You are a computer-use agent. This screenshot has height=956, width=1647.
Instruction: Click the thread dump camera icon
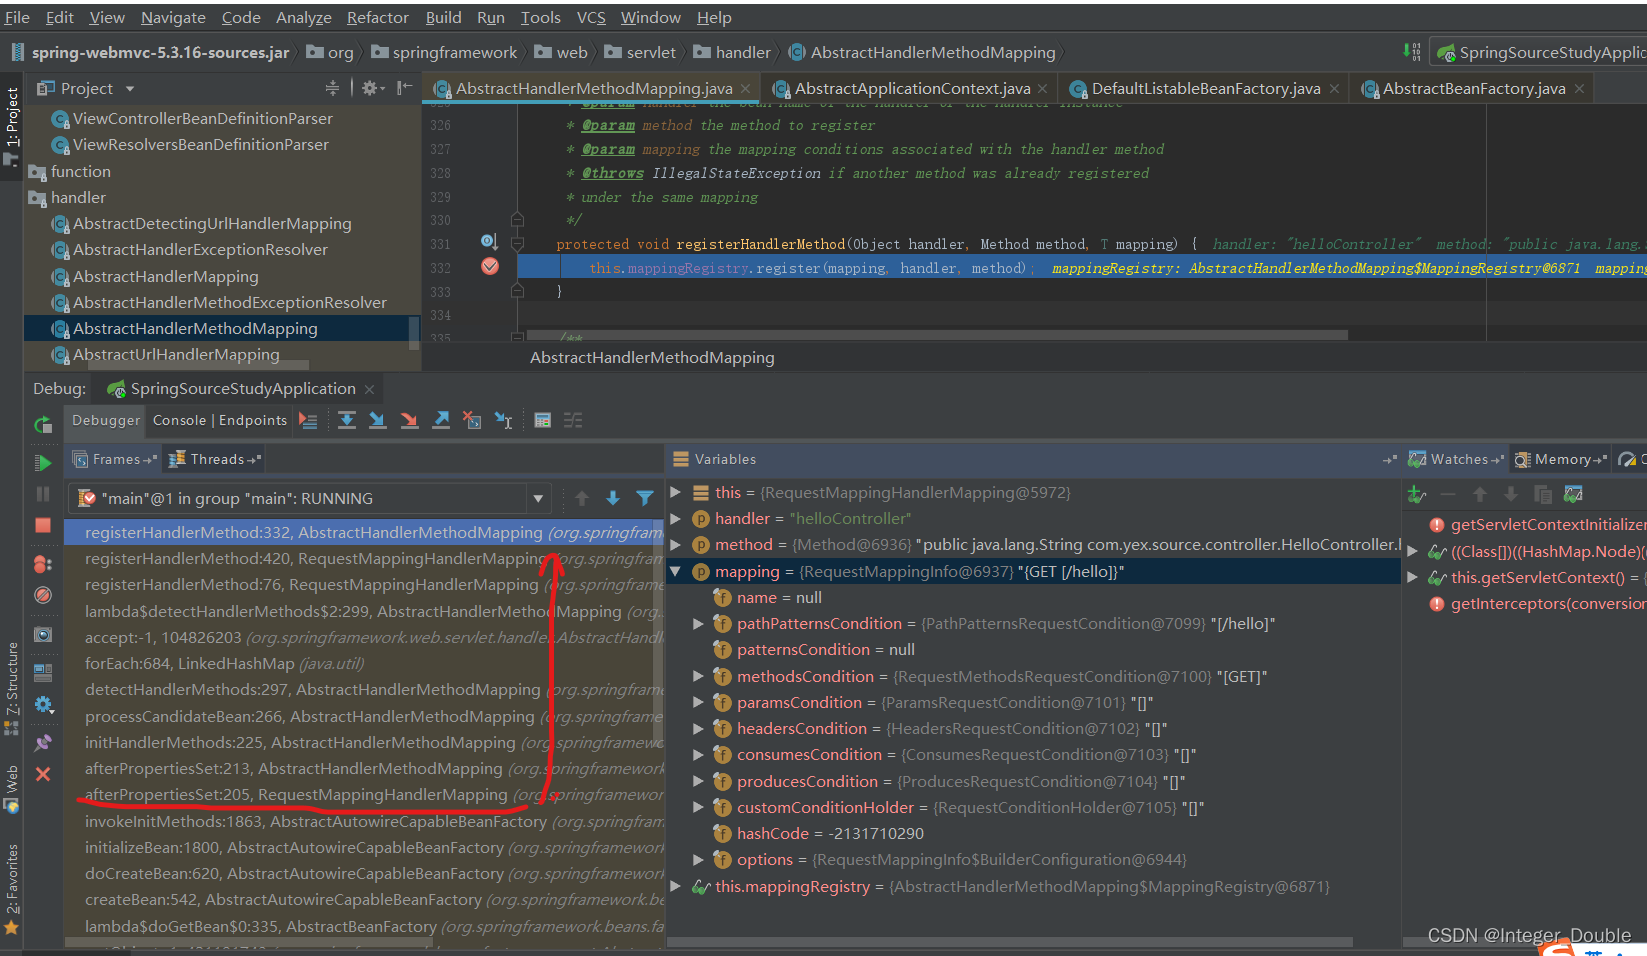[x=43, y=634]
